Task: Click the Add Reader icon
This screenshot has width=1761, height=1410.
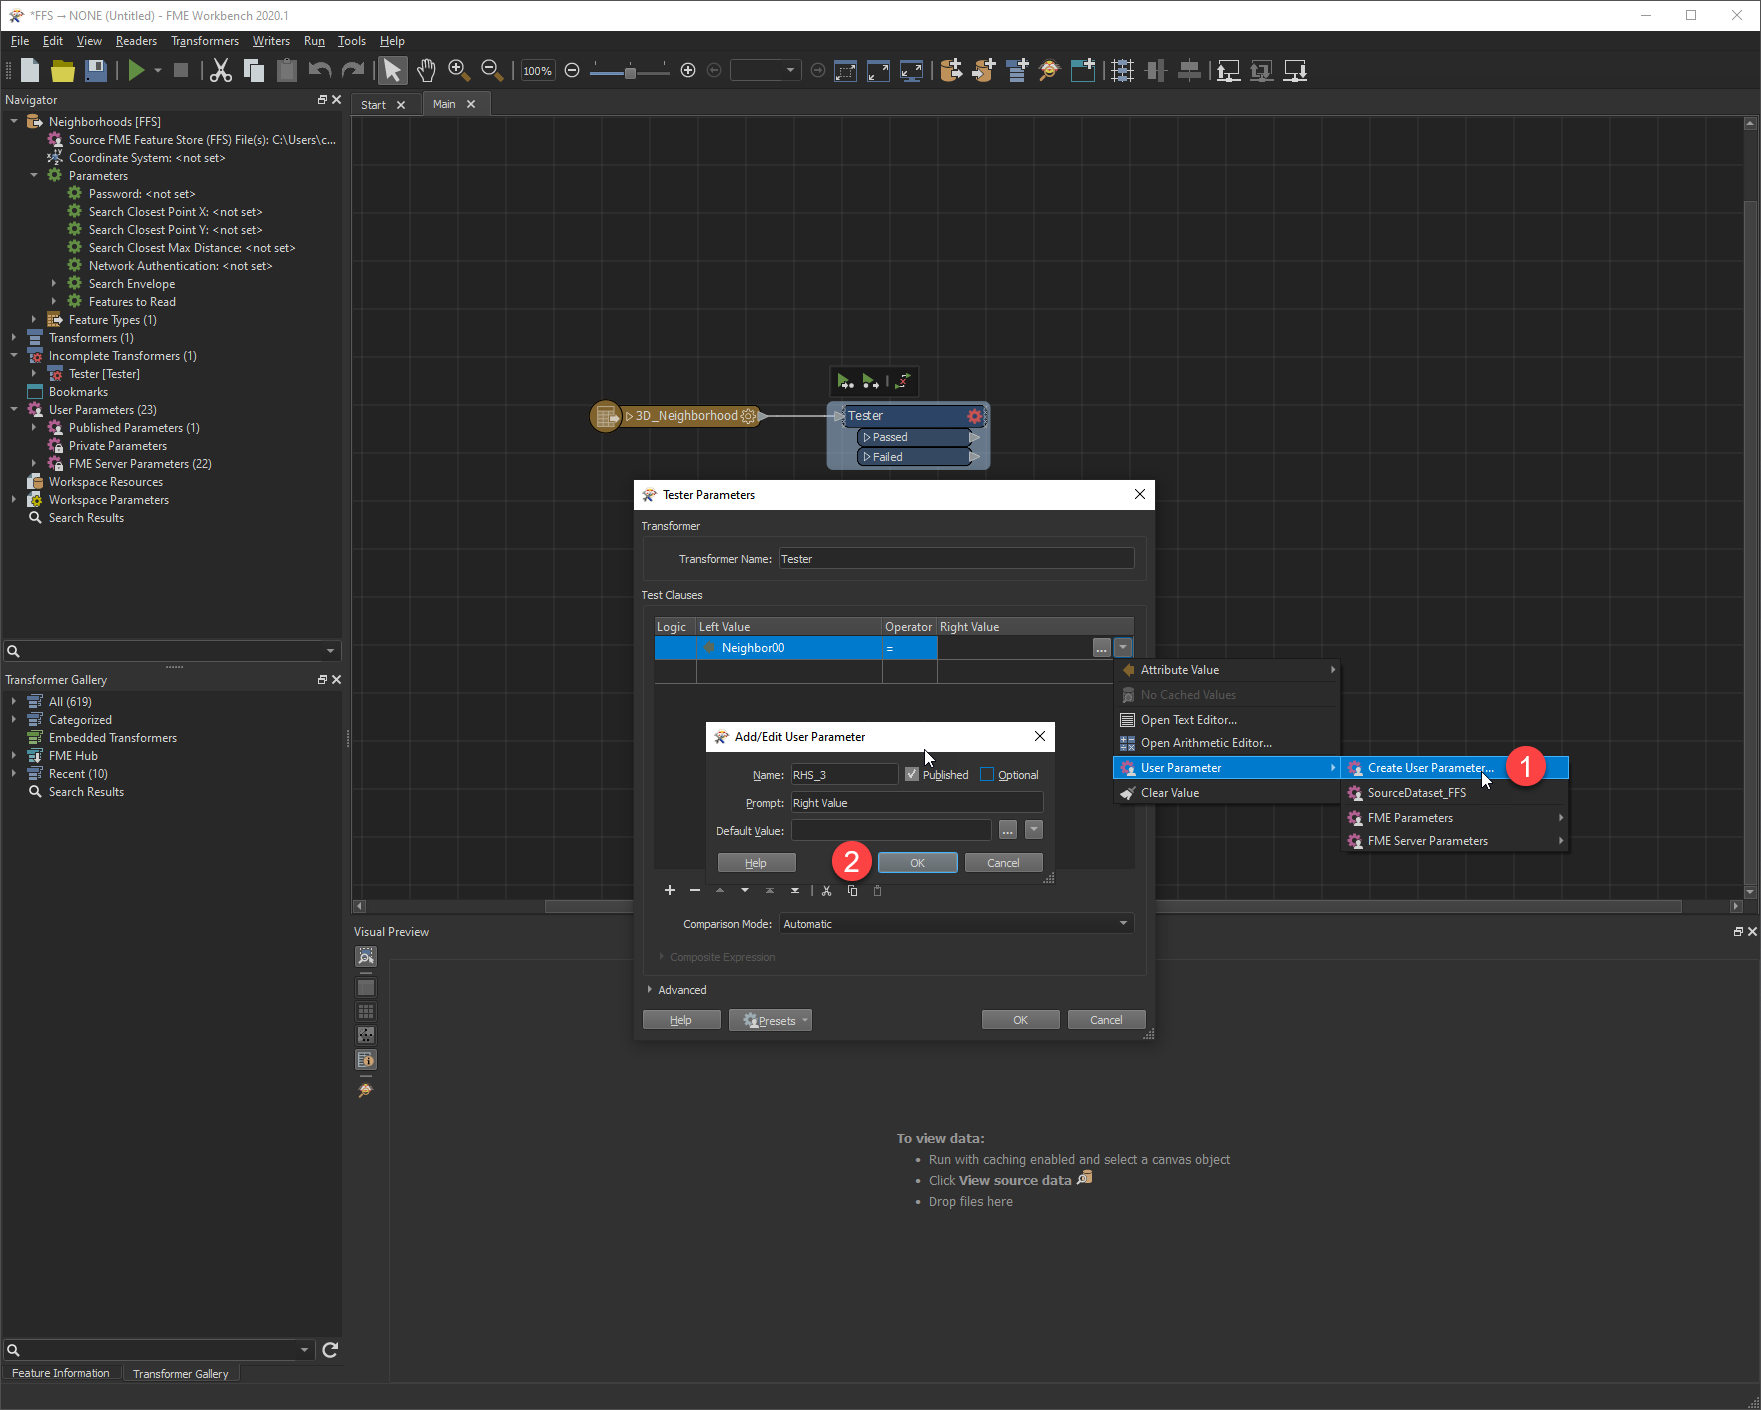Action: point(951,70)
